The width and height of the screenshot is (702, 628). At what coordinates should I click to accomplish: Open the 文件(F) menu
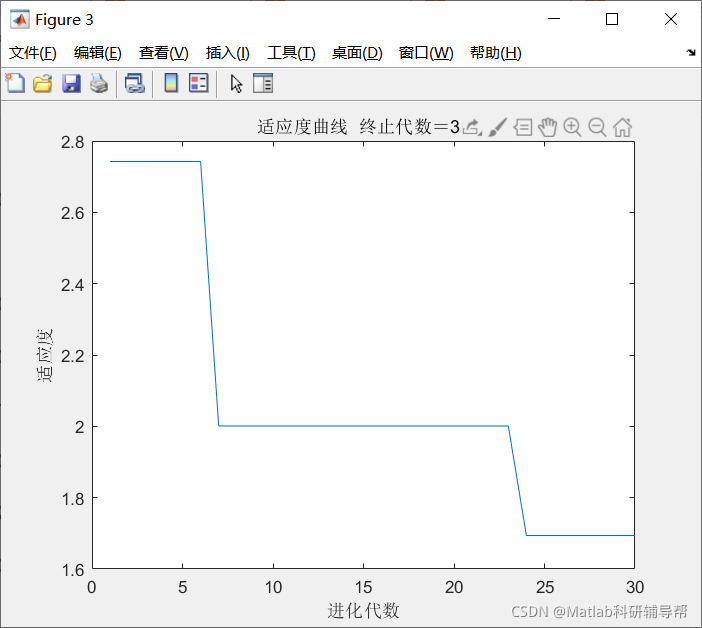click(33, 53)
